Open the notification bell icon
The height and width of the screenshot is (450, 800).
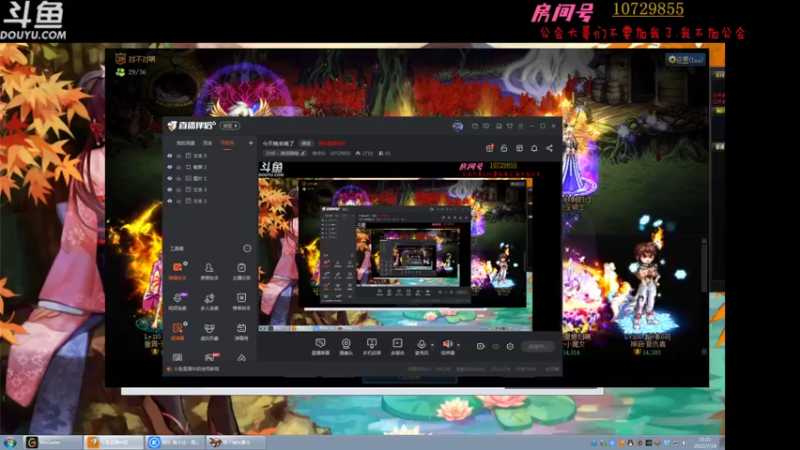pos(534,148)
